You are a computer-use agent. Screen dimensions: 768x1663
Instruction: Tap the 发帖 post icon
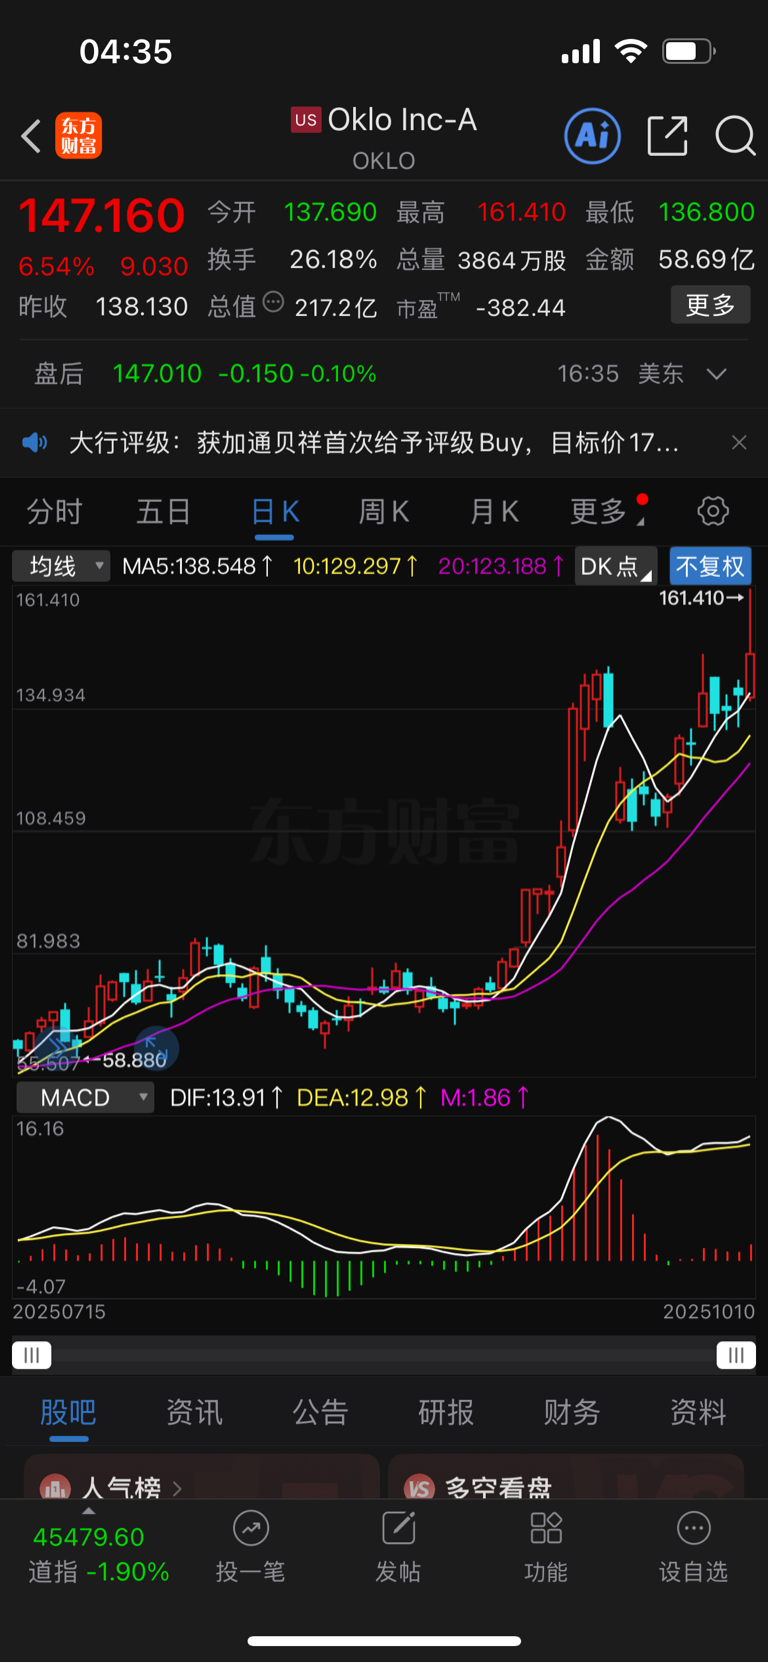pyautogui.click(x=398, y=1528)
